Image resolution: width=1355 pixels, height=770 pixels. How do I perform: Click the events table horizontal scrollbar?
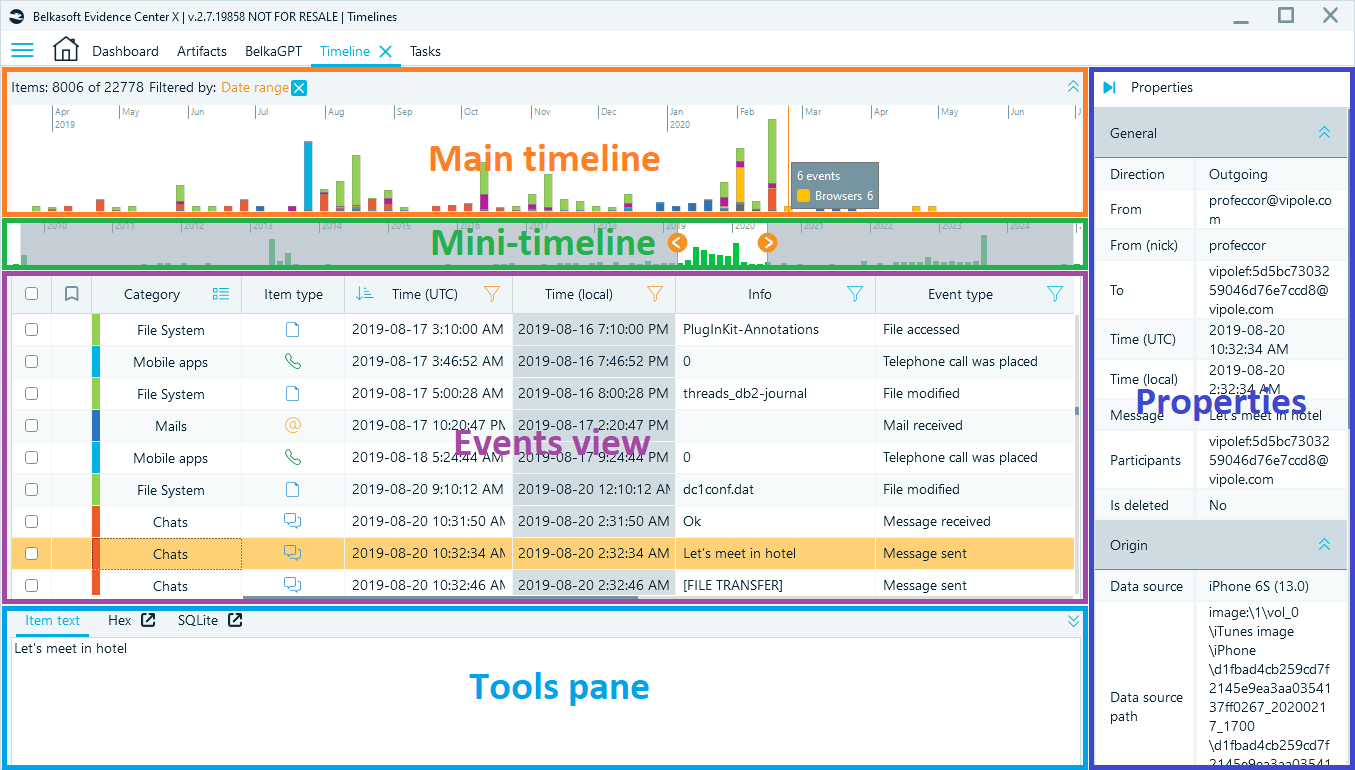point(440,598)
